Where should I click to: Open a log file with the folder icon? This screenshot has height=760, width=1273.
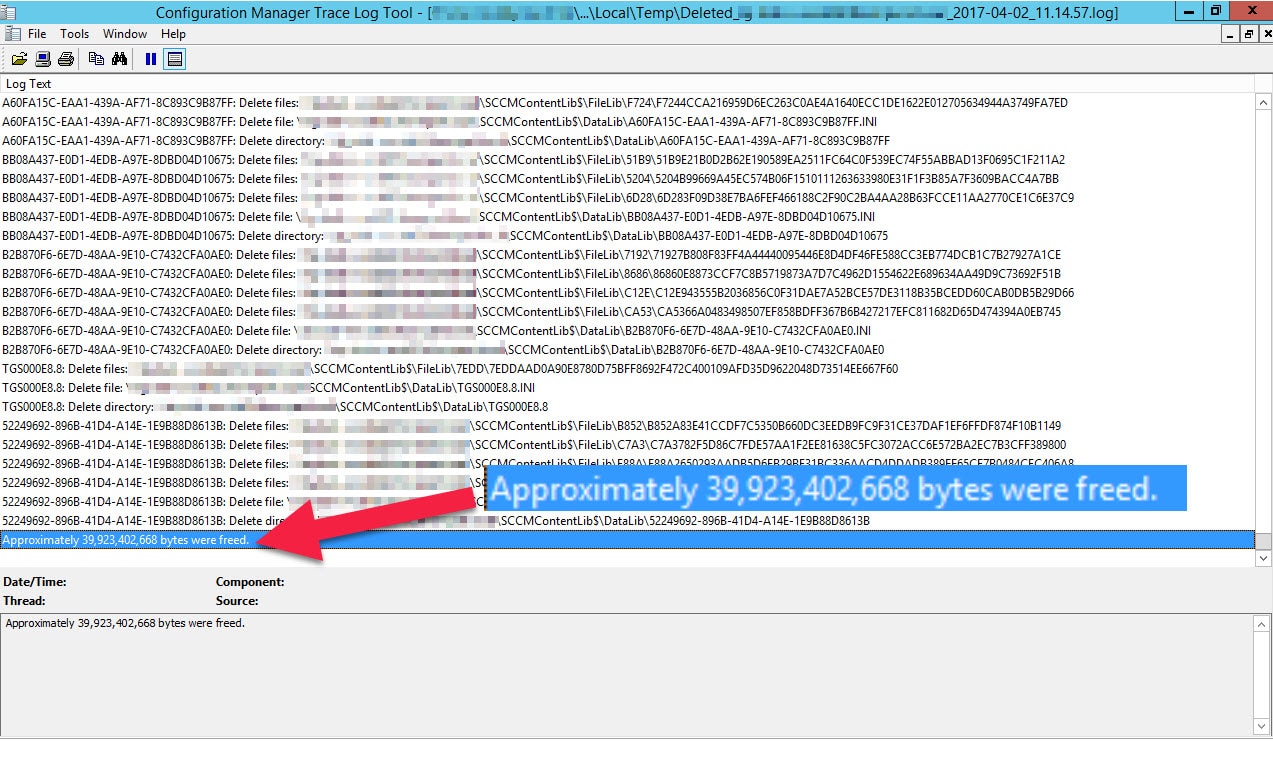coord(20,59)
